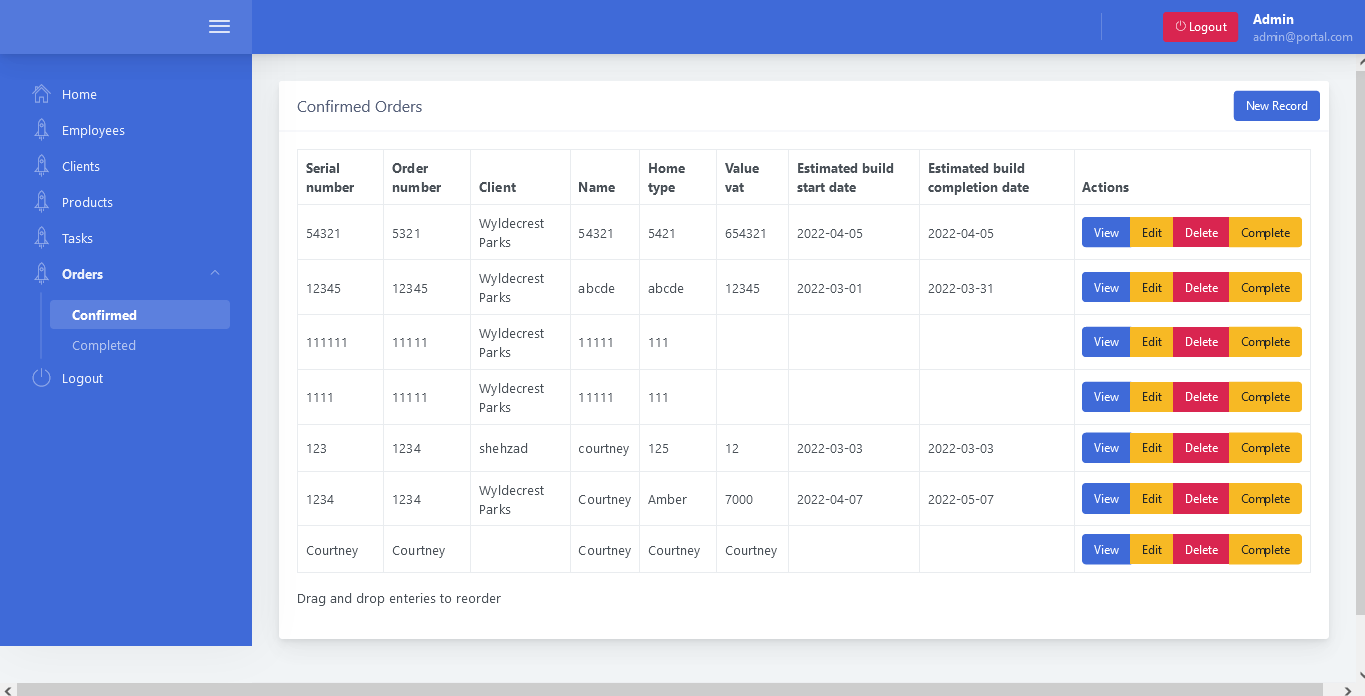Click the rocket icon beside Tasks
Image resolution: width=1365 pixels, height=696 pixels.
point(41,238)
